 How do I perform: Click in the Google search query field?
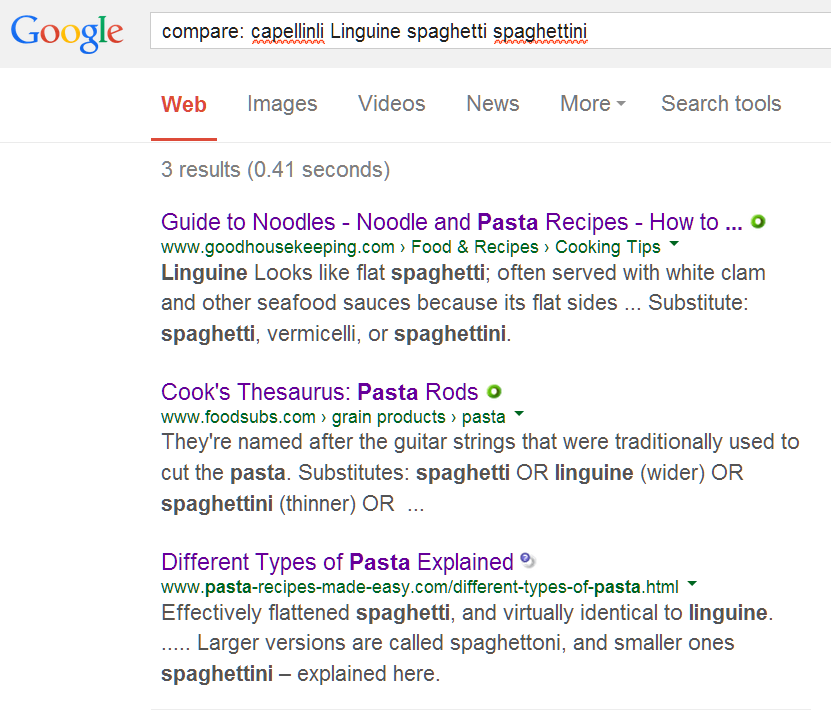click(490, 31)
